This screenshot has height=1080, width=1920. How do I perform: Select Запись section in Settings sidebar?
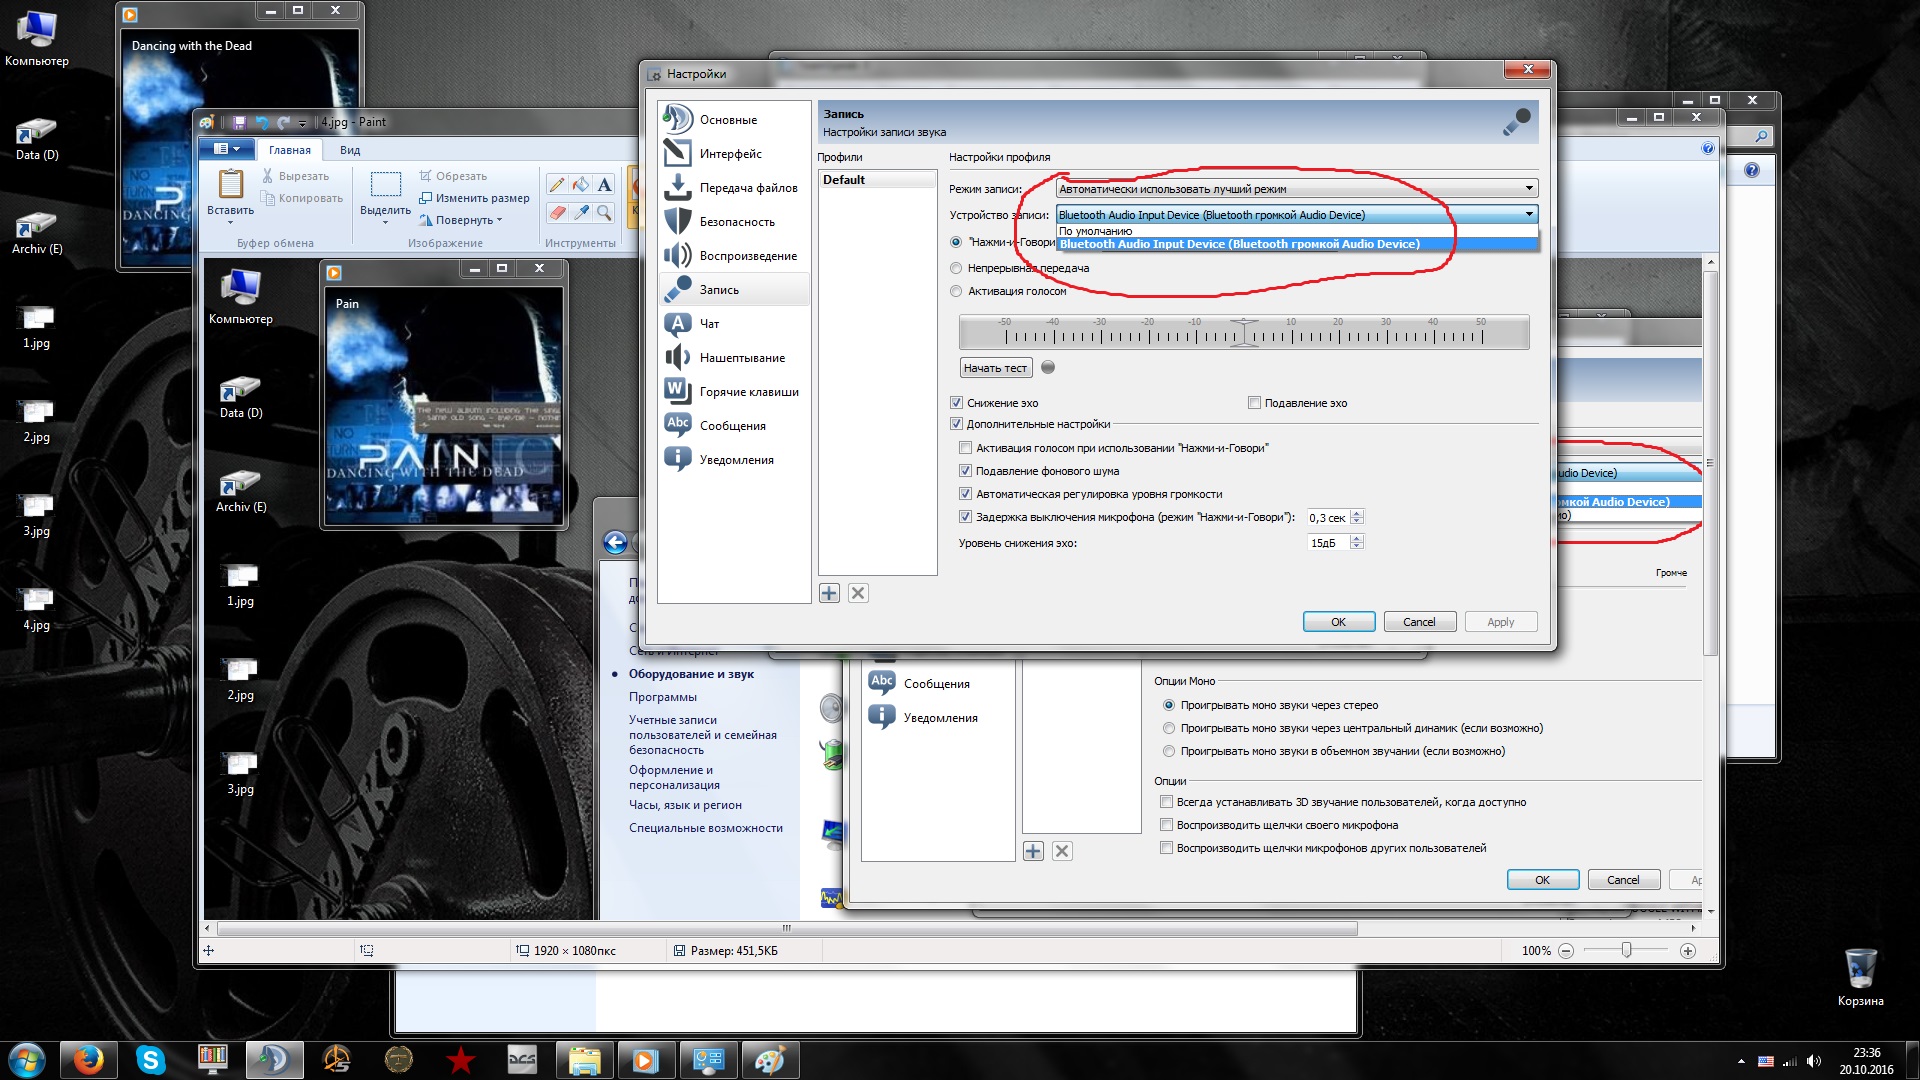733,290
